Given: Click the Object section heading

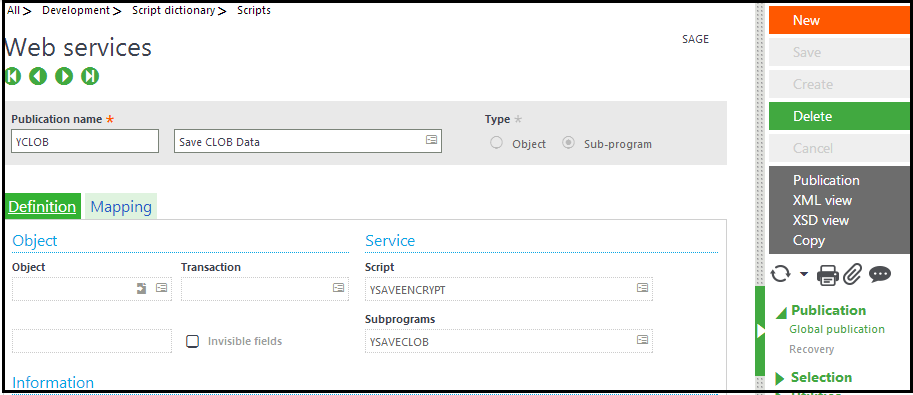Looking at the screenshot, I should point(35,241).
